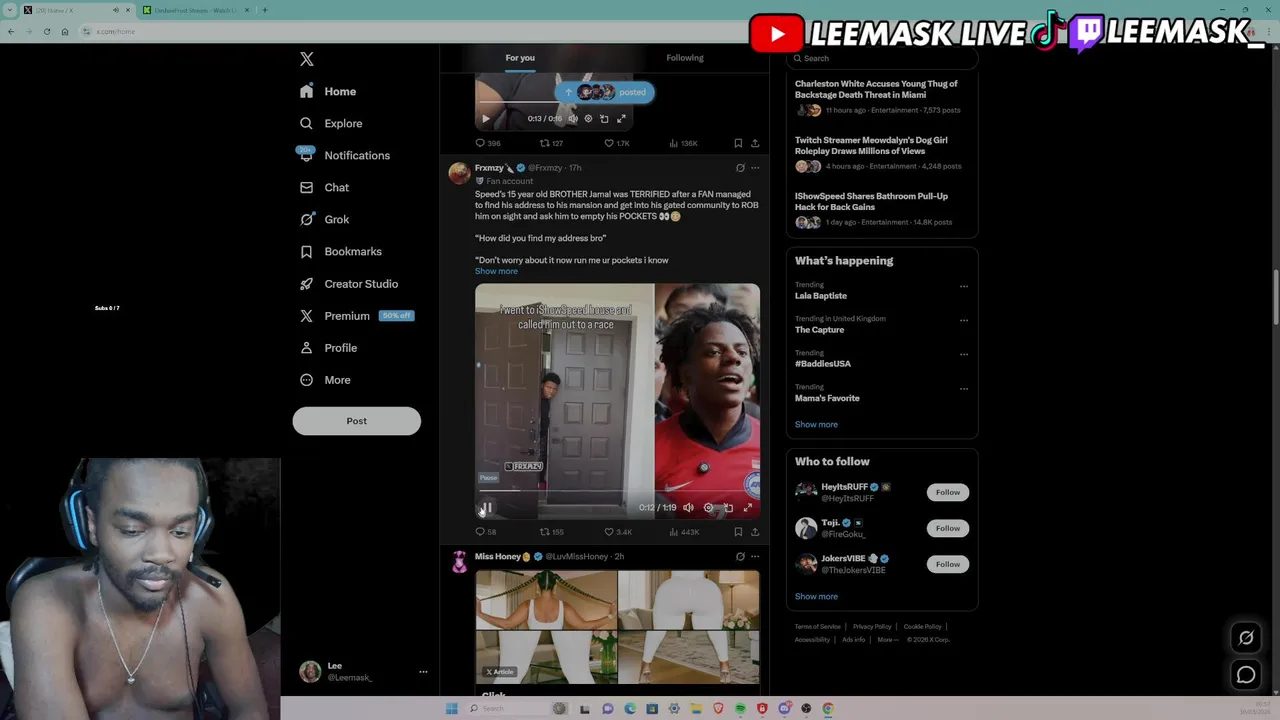Viewport: 1280px width, 720px height.
Task: Follow JokersVIBE
Action: coord(948,564)
